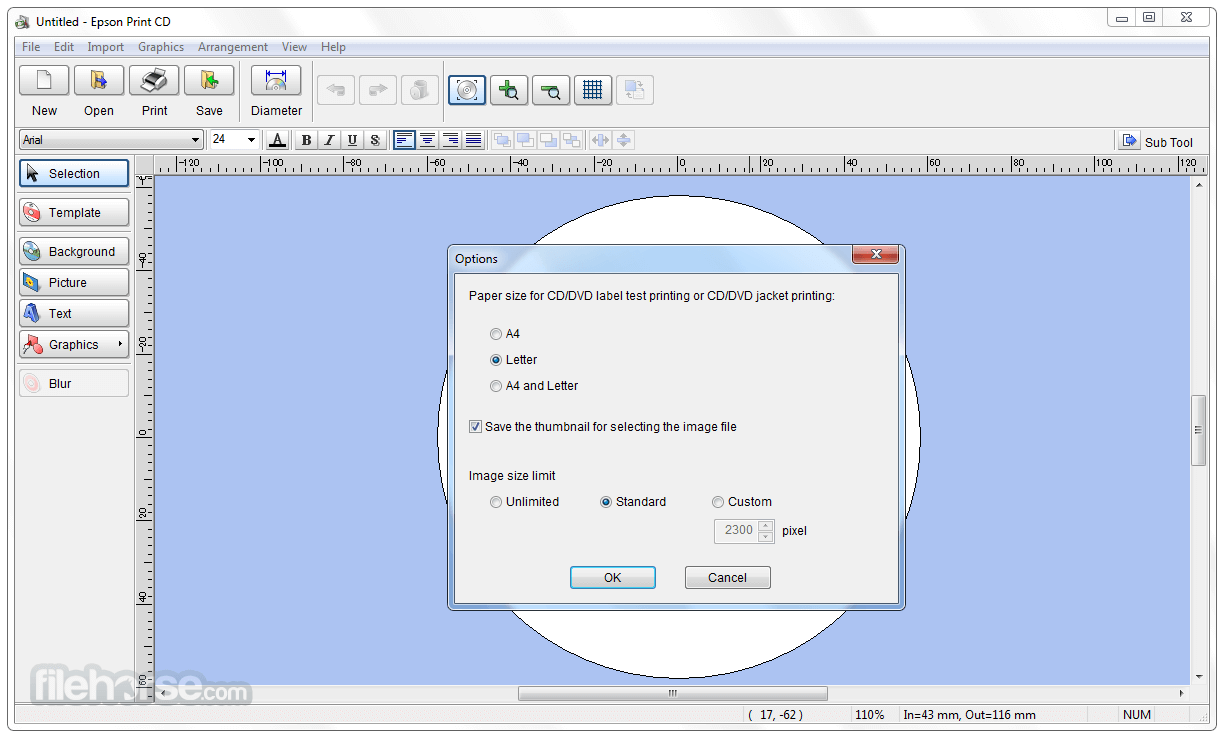Open the Arrangement menu
Image resolution: width=1222 pixels, height=736 pixels.
coord(233,47)
